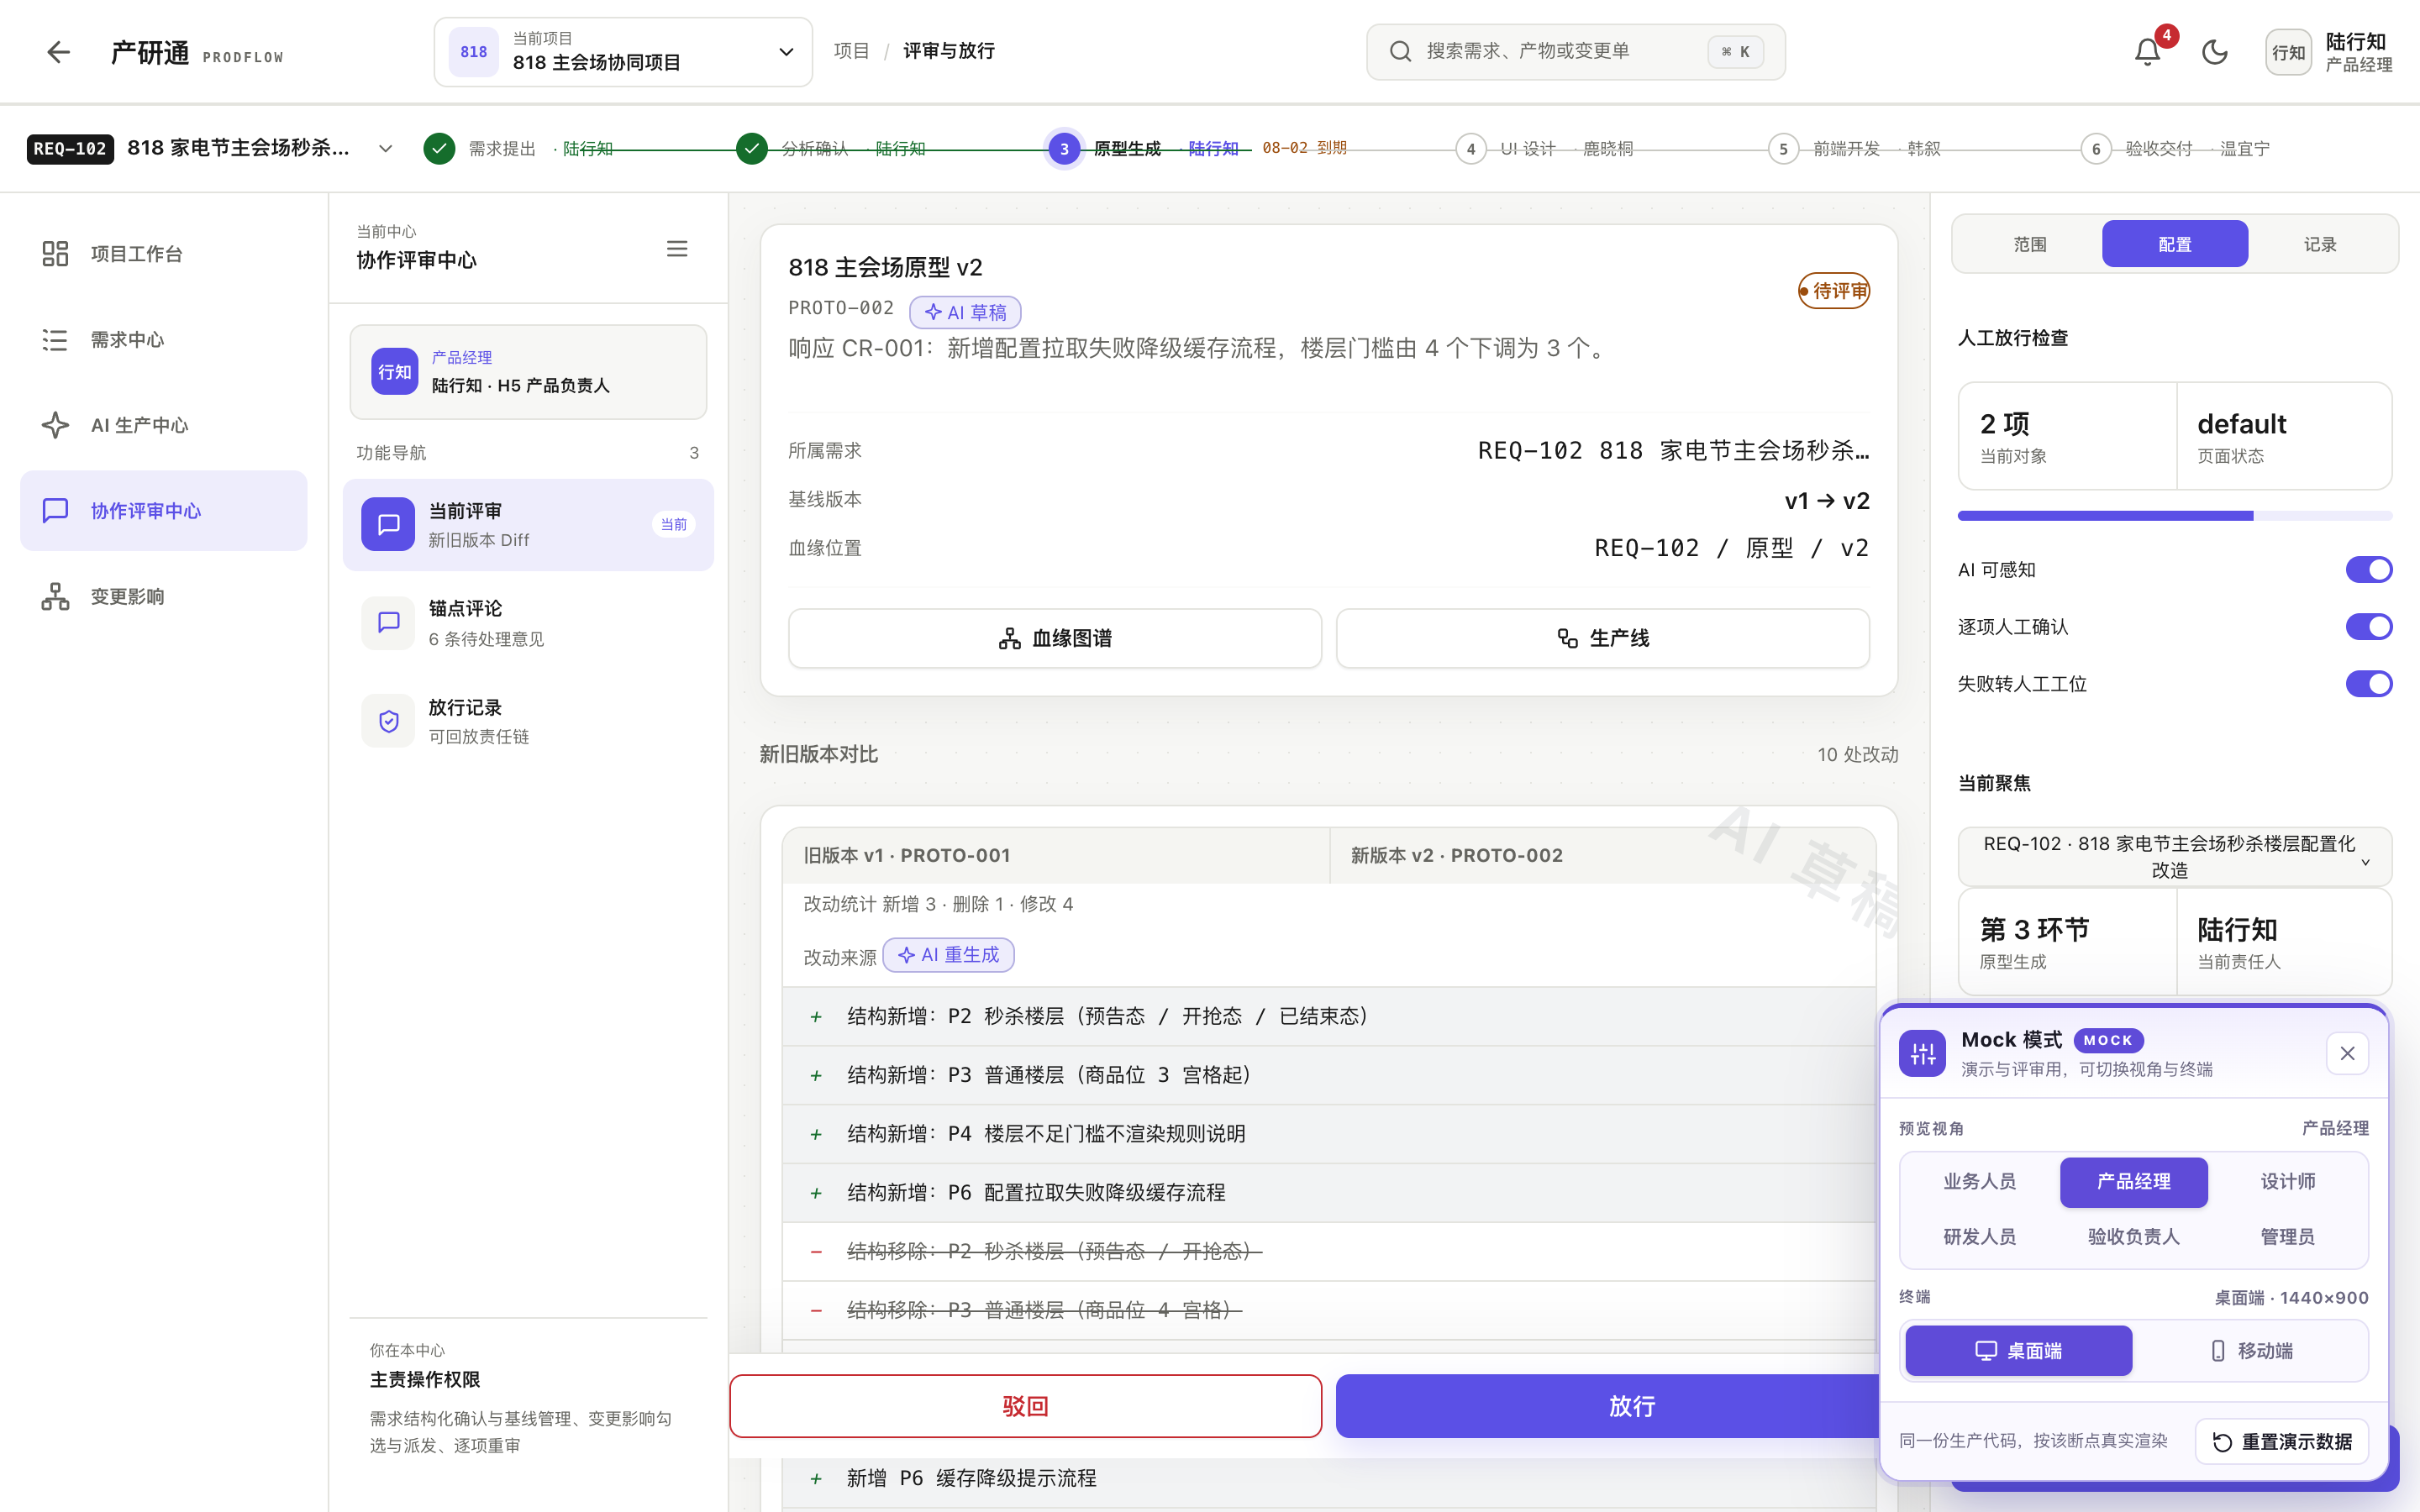Image resolution: width=2420 pixels, height=1512 pixels.
Task: Click the 818 project badge icon
Action: (x=473, y=52)
